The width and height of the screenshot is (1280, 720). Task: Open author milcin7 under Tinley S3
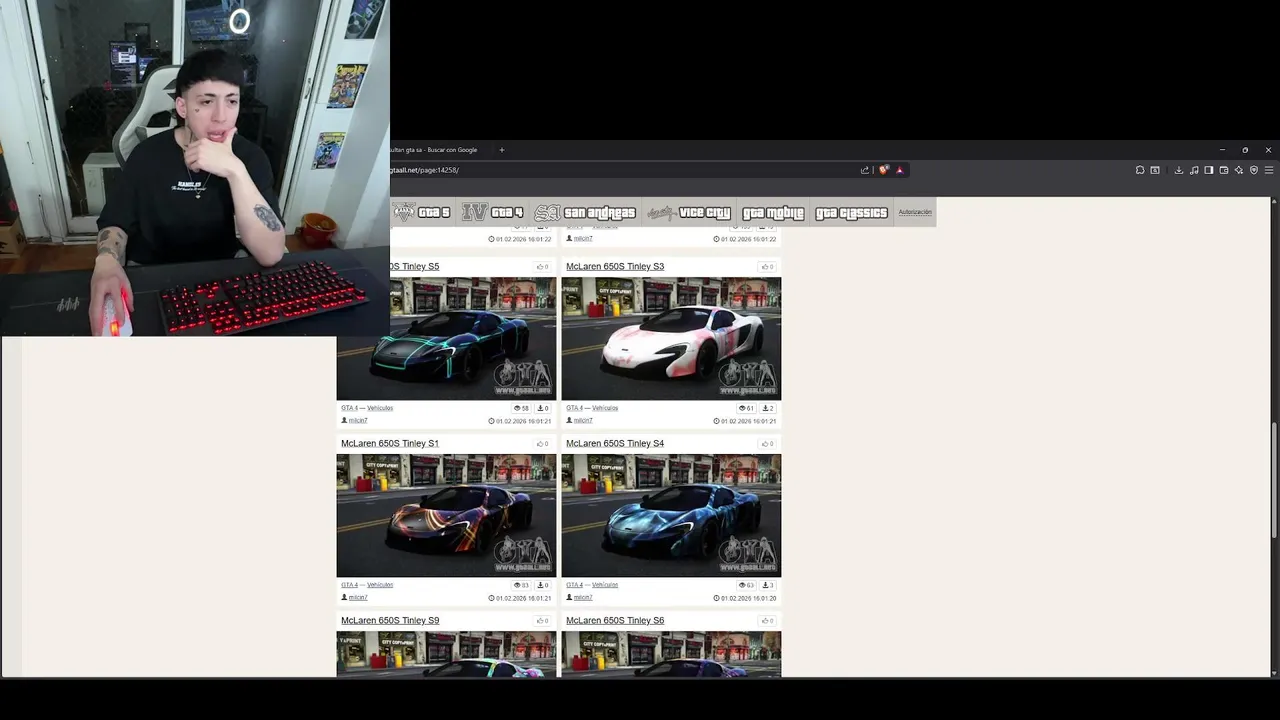coord(583,421)
